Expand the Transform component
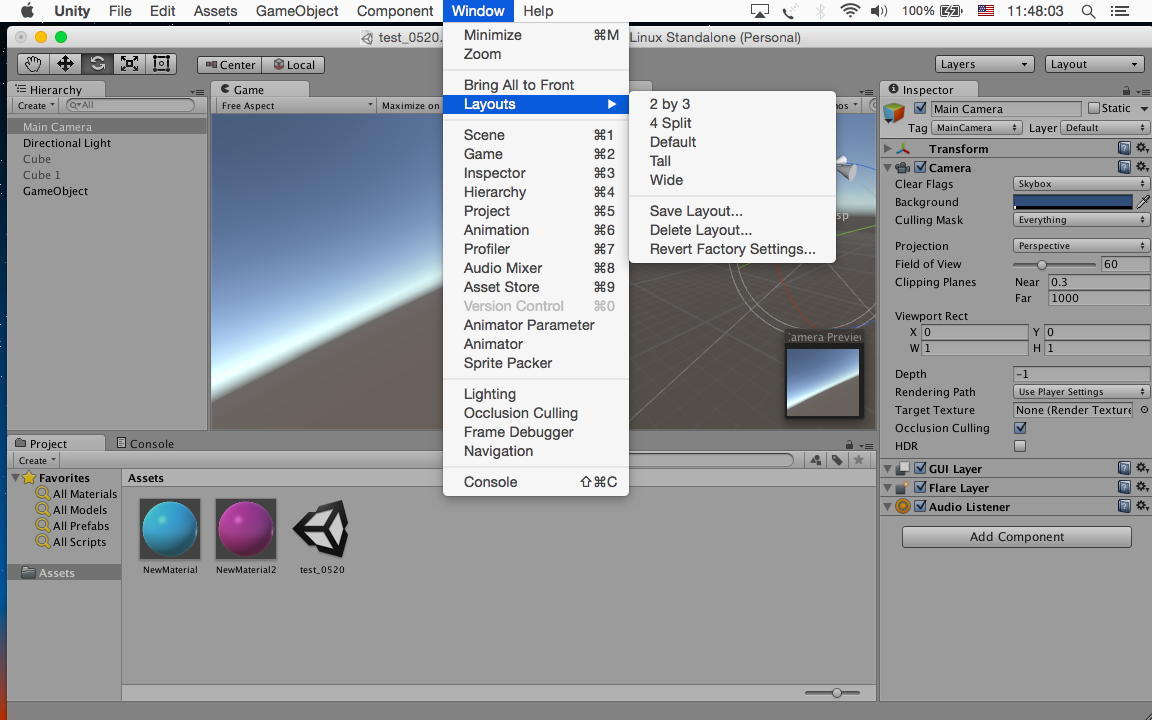The image size is (1152, 720). pos(888,149)
